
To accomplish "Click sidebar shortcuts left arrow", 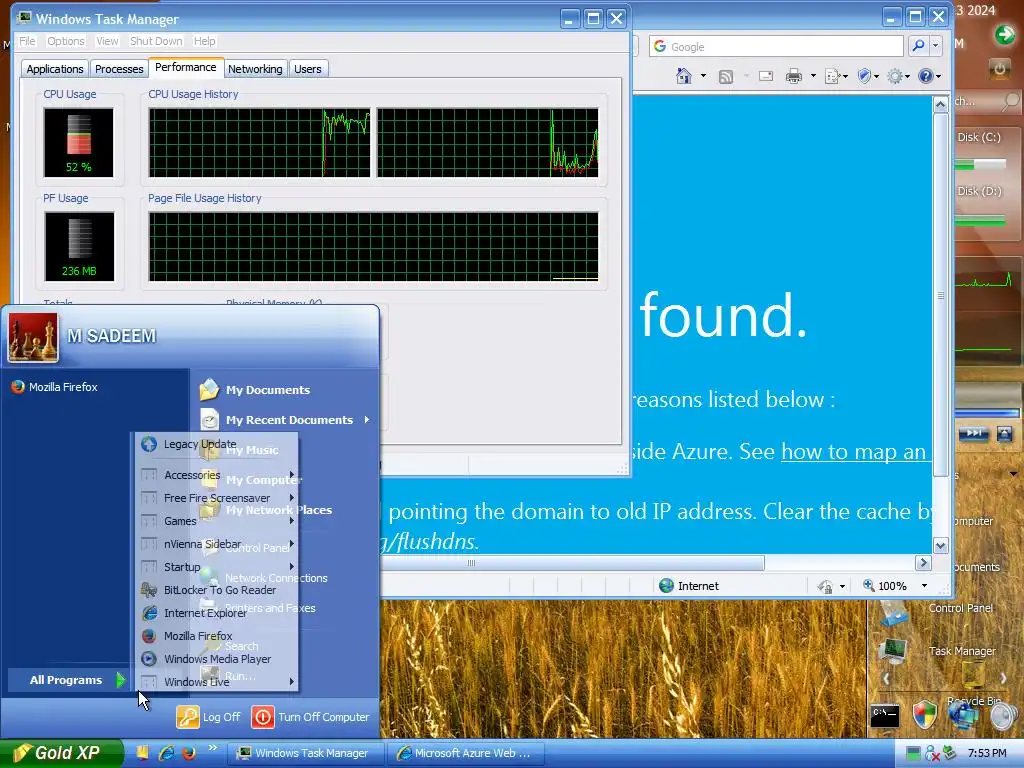I will (x=886, y=679).
